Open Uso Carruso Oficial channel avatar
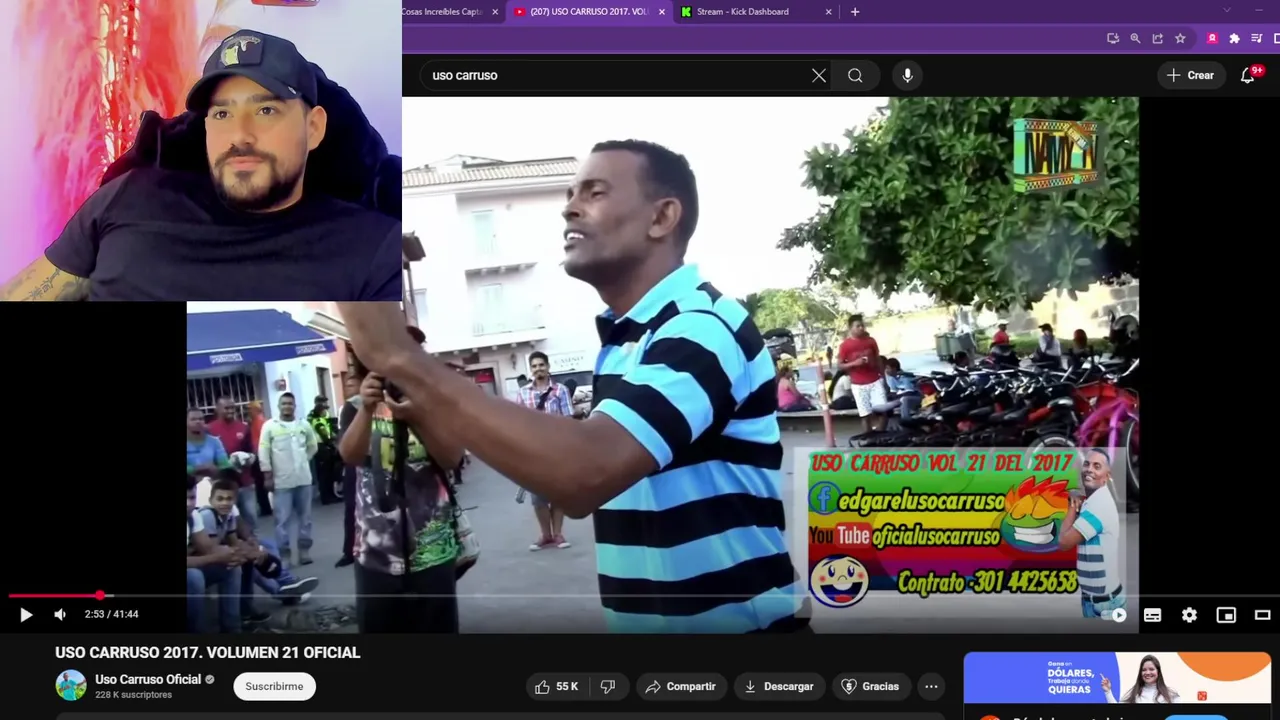This screenshot has height=720, width=1280. pyautogui.click(x=71, y=686)
